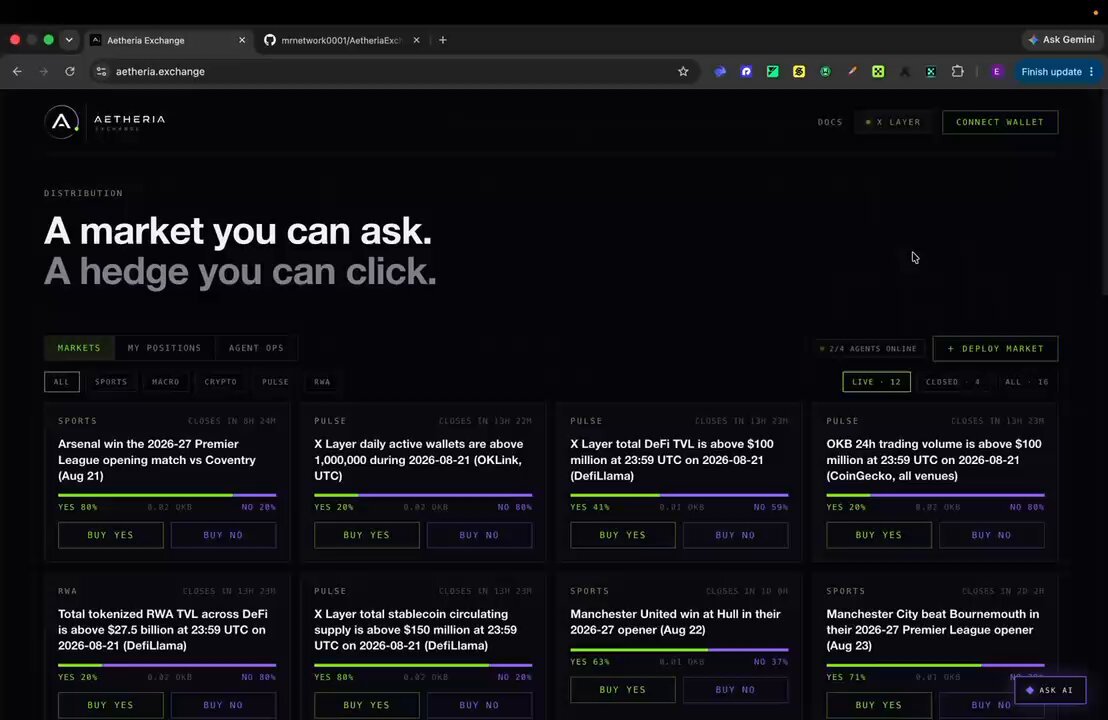Switch filter to CLOSED · 4

coord(953,382)
